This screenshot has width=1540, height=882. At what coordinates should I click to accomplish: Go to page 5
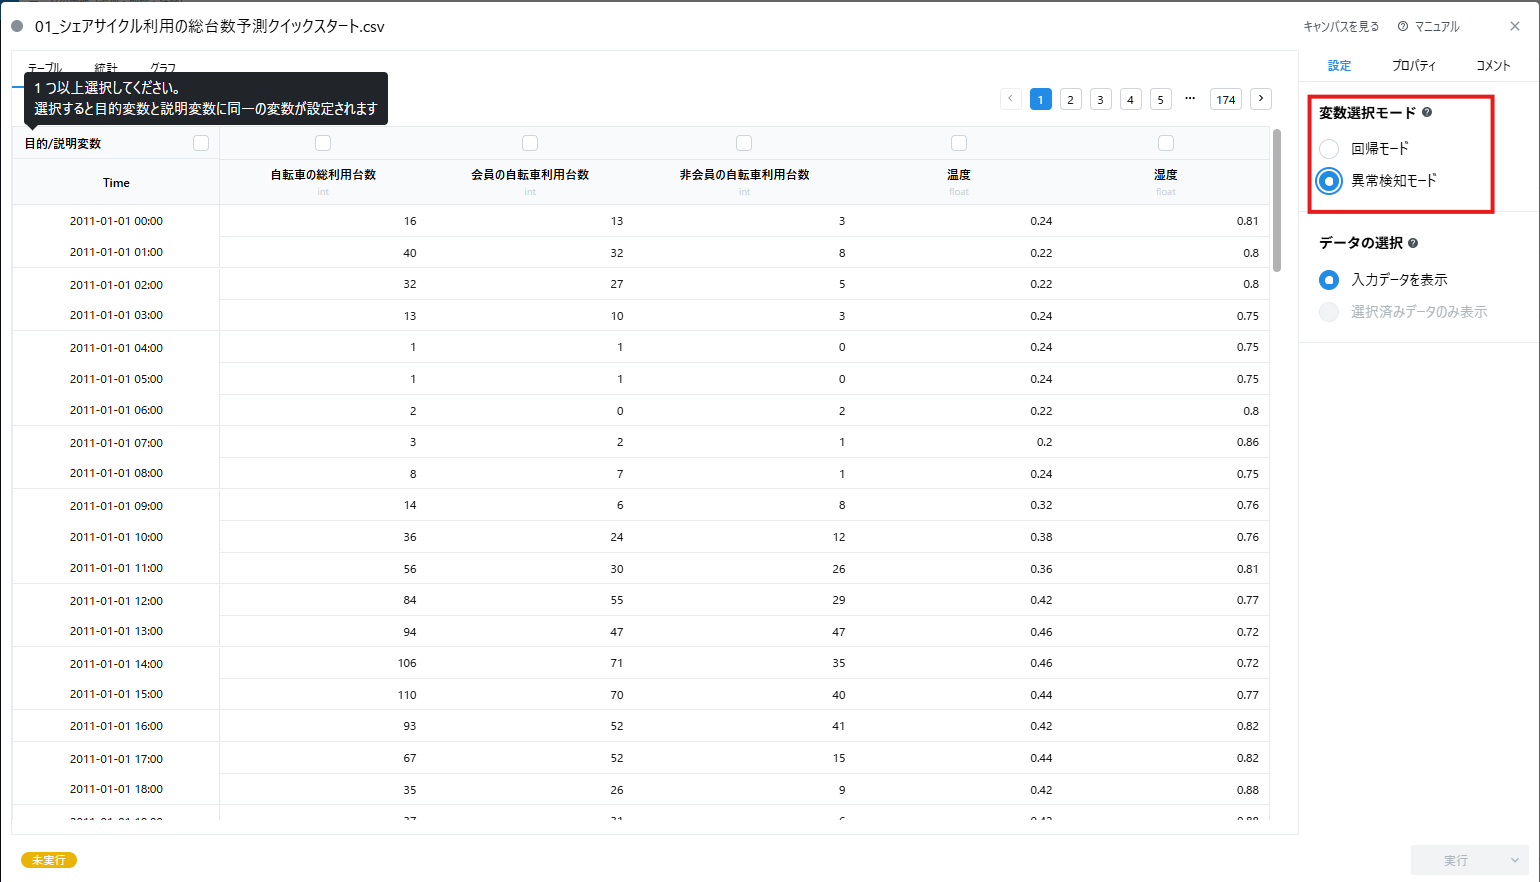1161,99
